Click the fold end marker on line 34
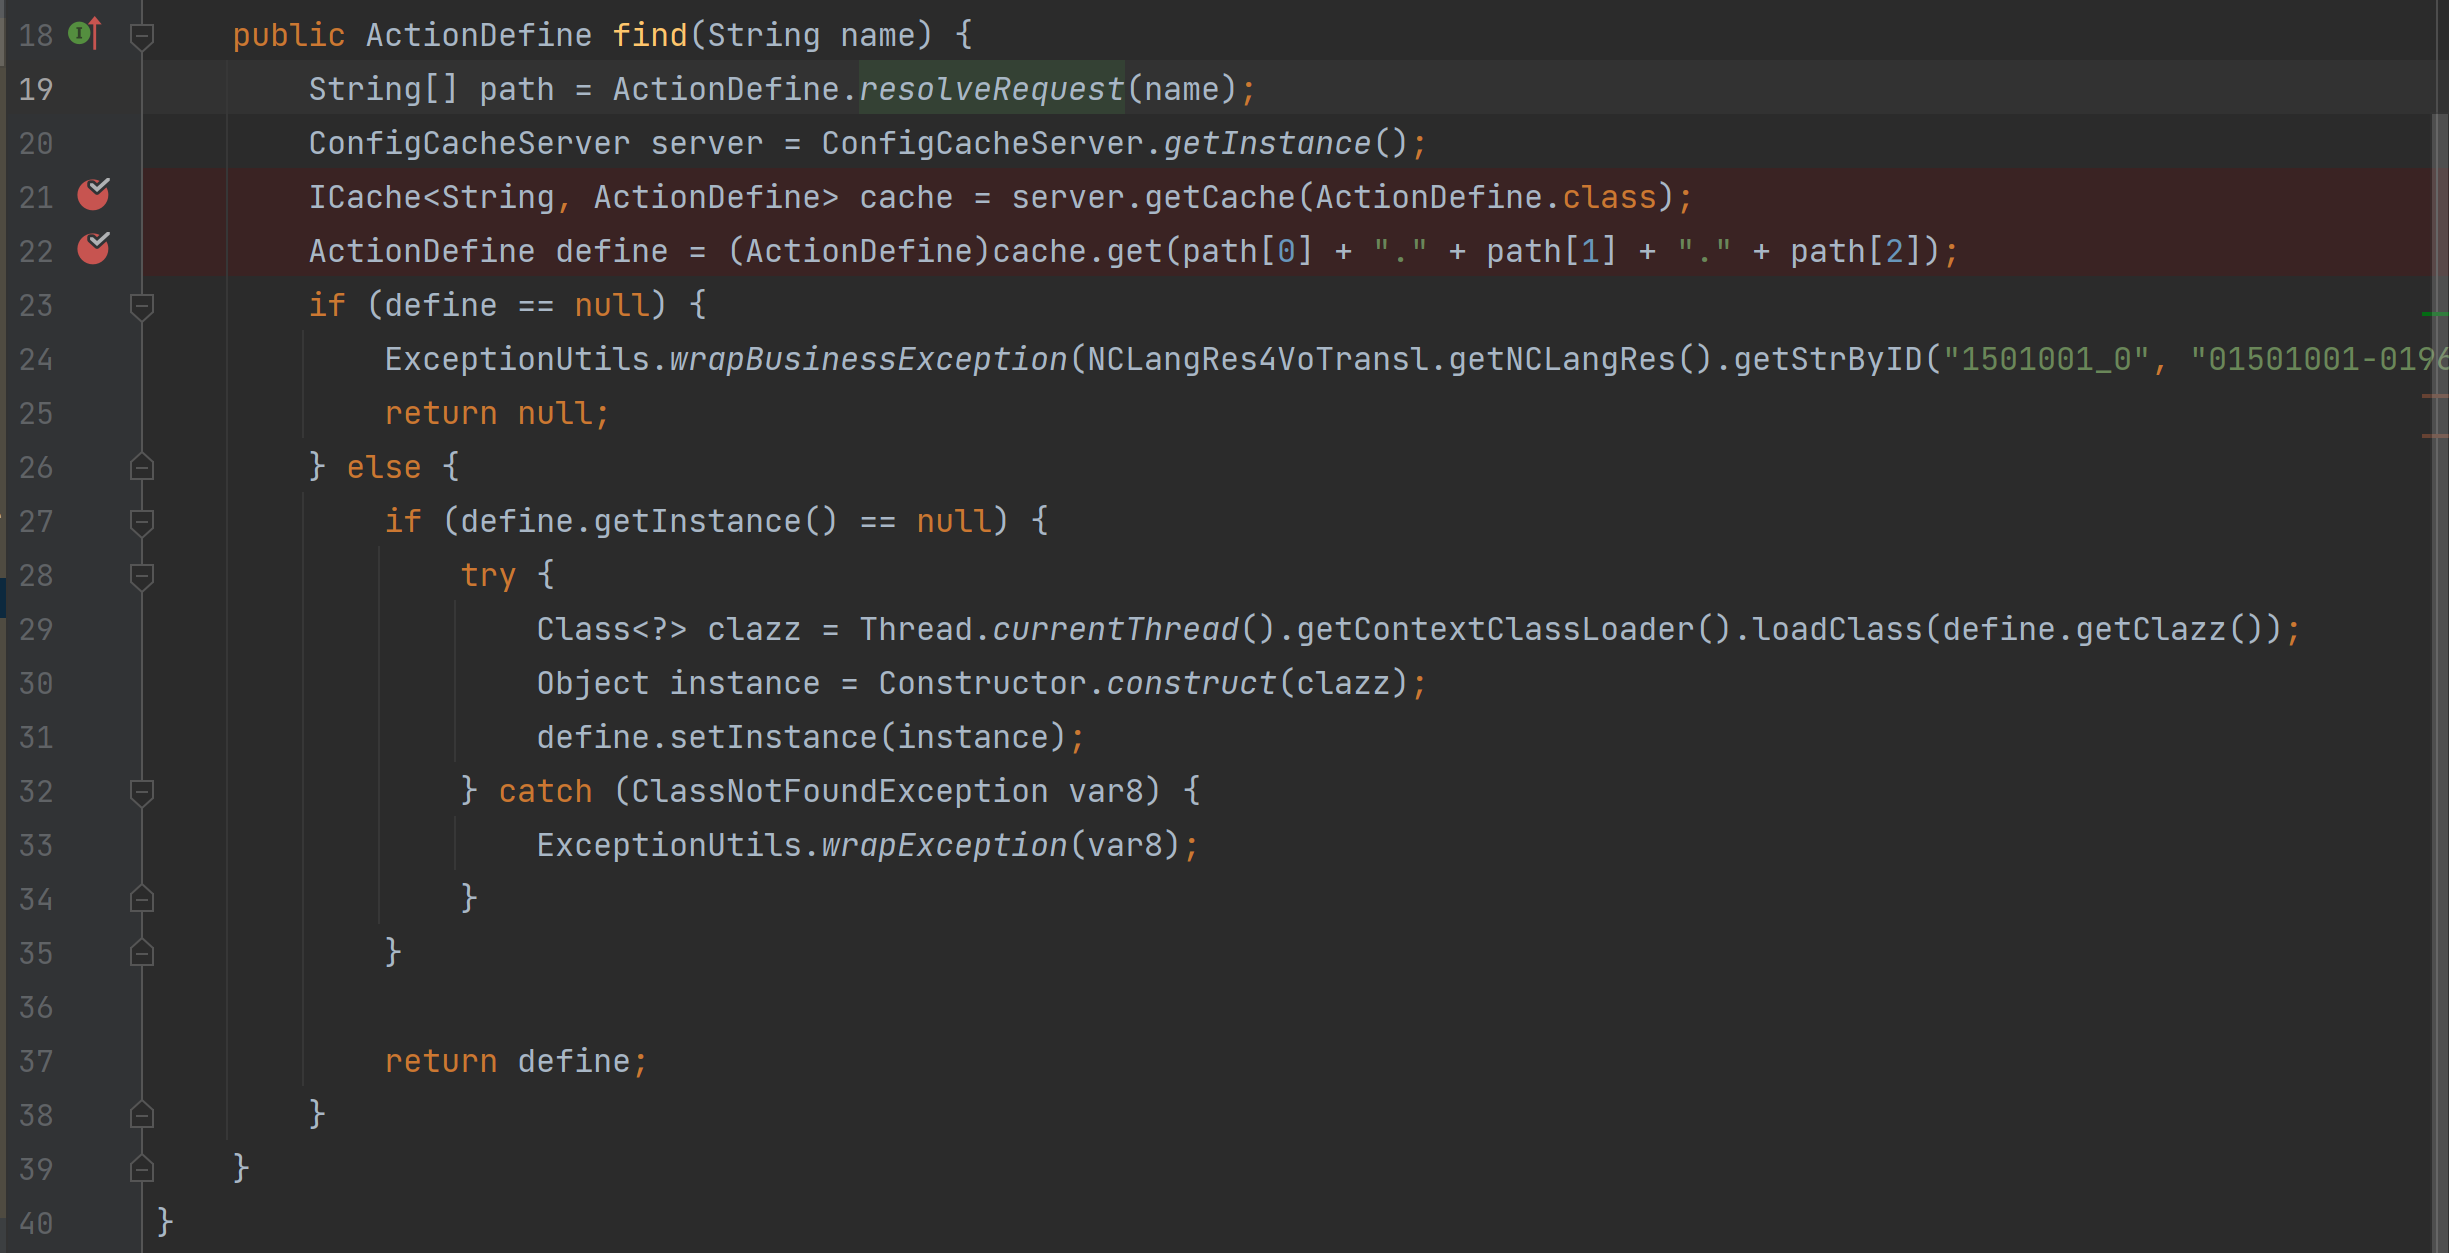The width and height of the screenshot is (2449, 1253). [x=142, y=899]
